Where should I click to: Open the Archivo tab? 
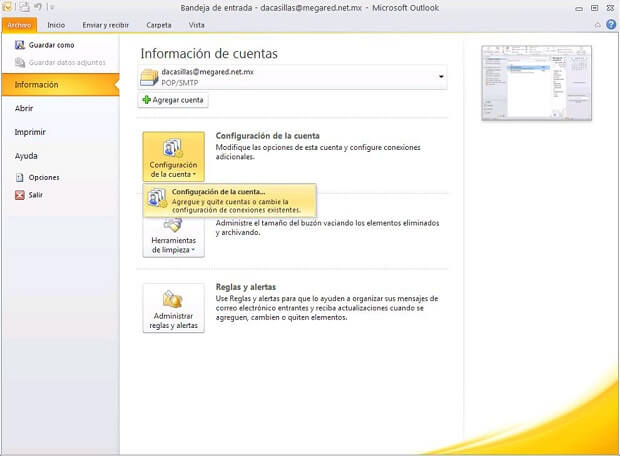click(19, 25)
